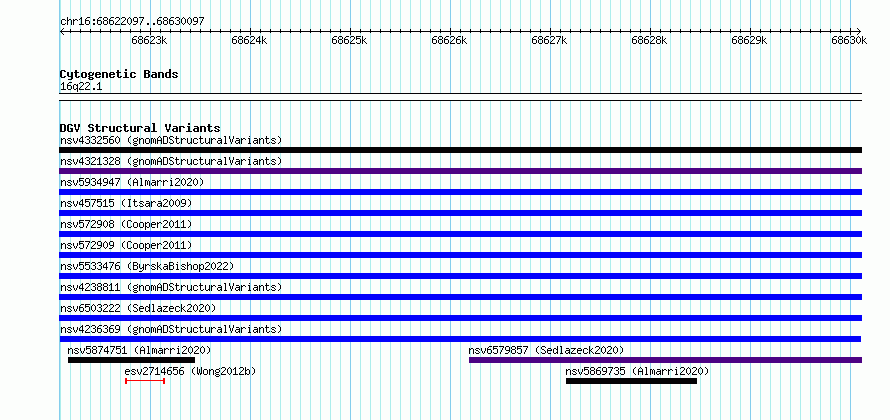Click the 68628k ruler tick label
This screenshot has height=420, width=890.
pyautogui.click(x=649, y=40)
